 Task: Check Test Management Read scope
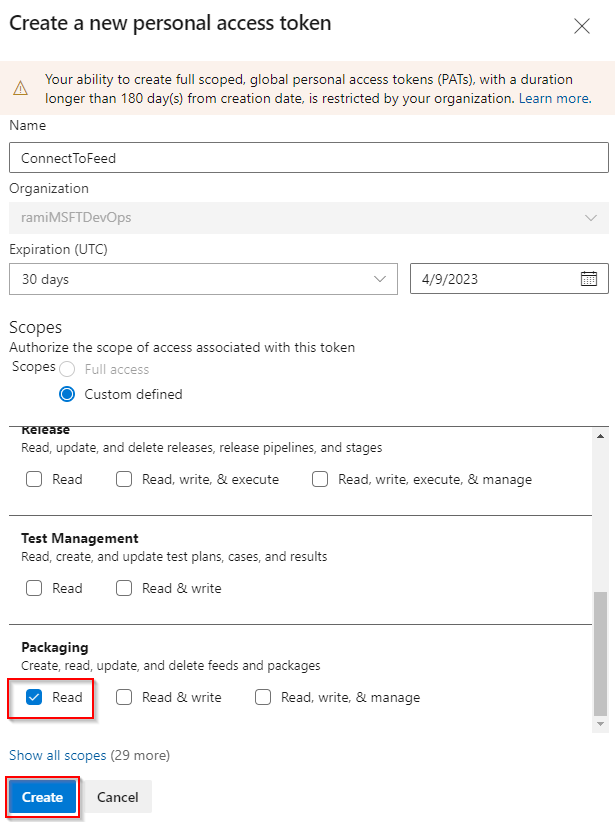tap(34, 588)
